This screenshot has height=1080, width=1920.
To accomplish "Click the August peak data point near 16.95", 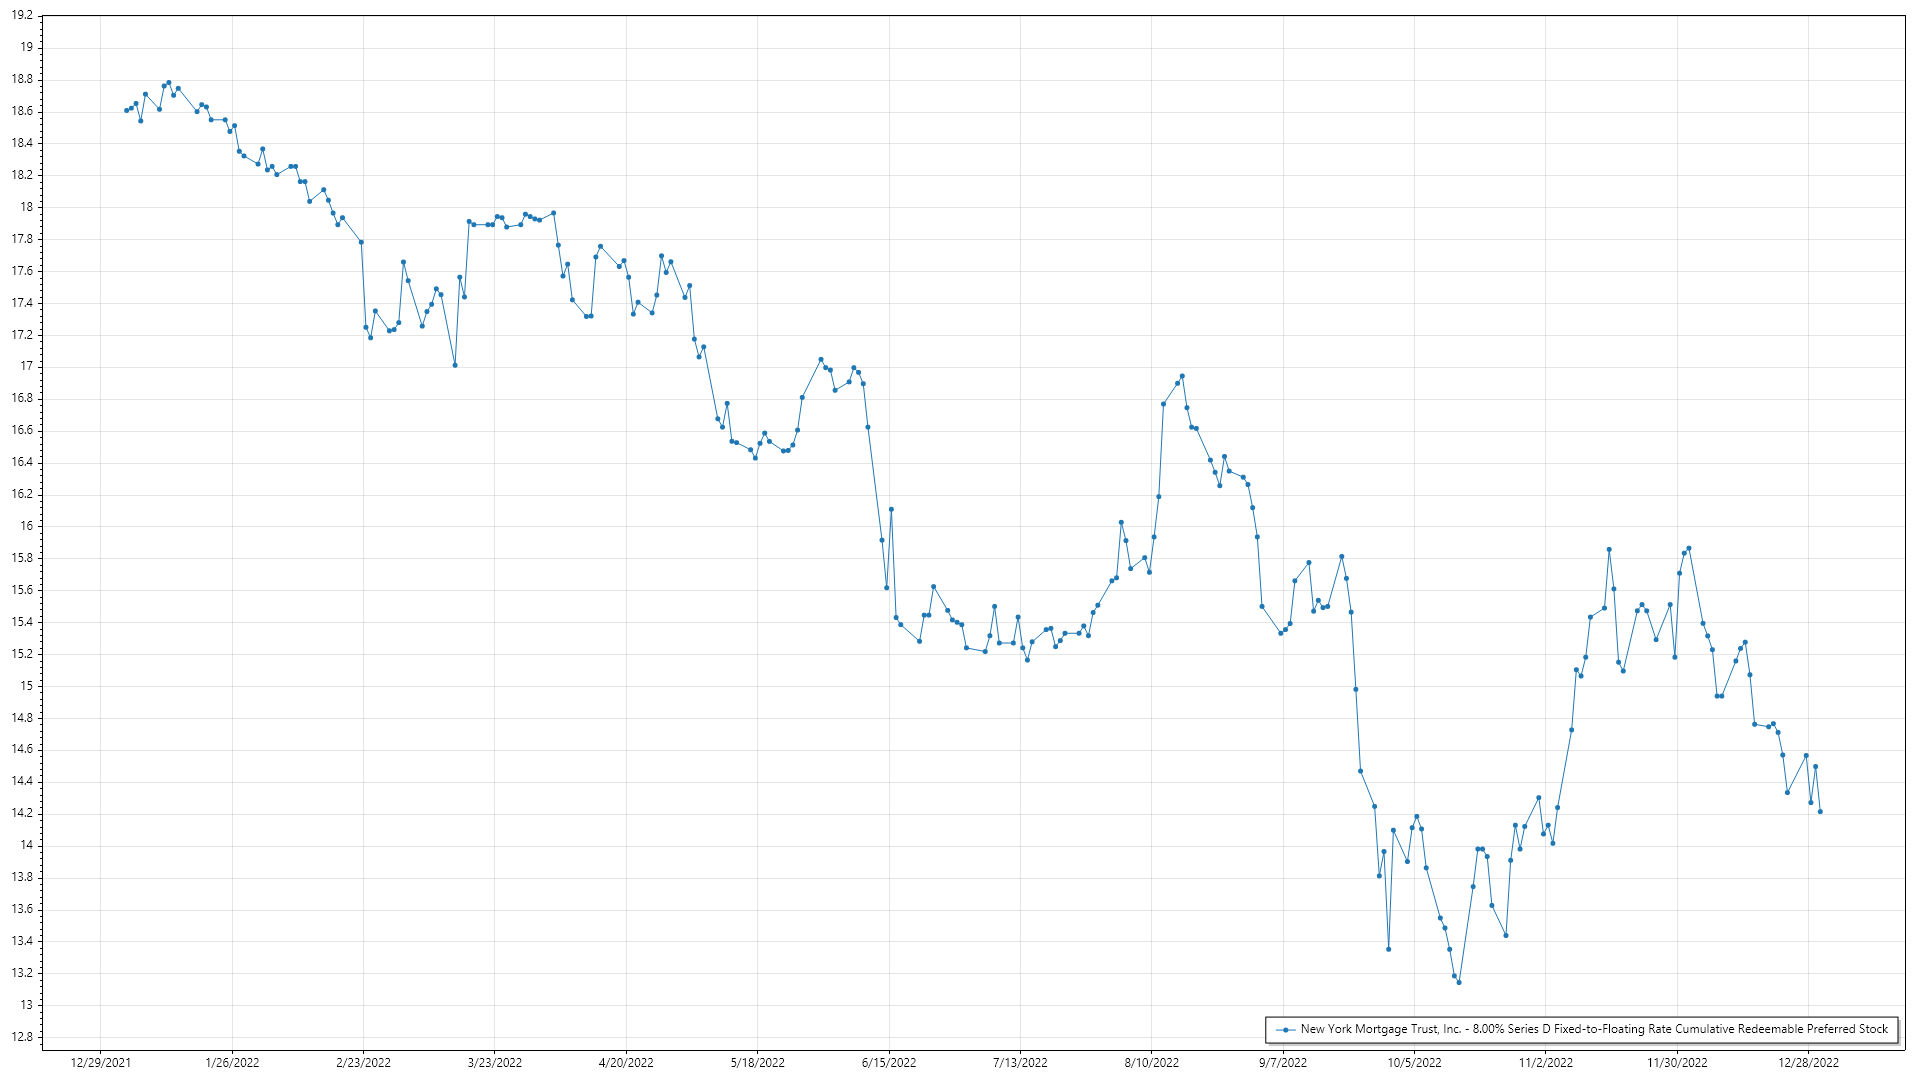I will [1182, 376].
